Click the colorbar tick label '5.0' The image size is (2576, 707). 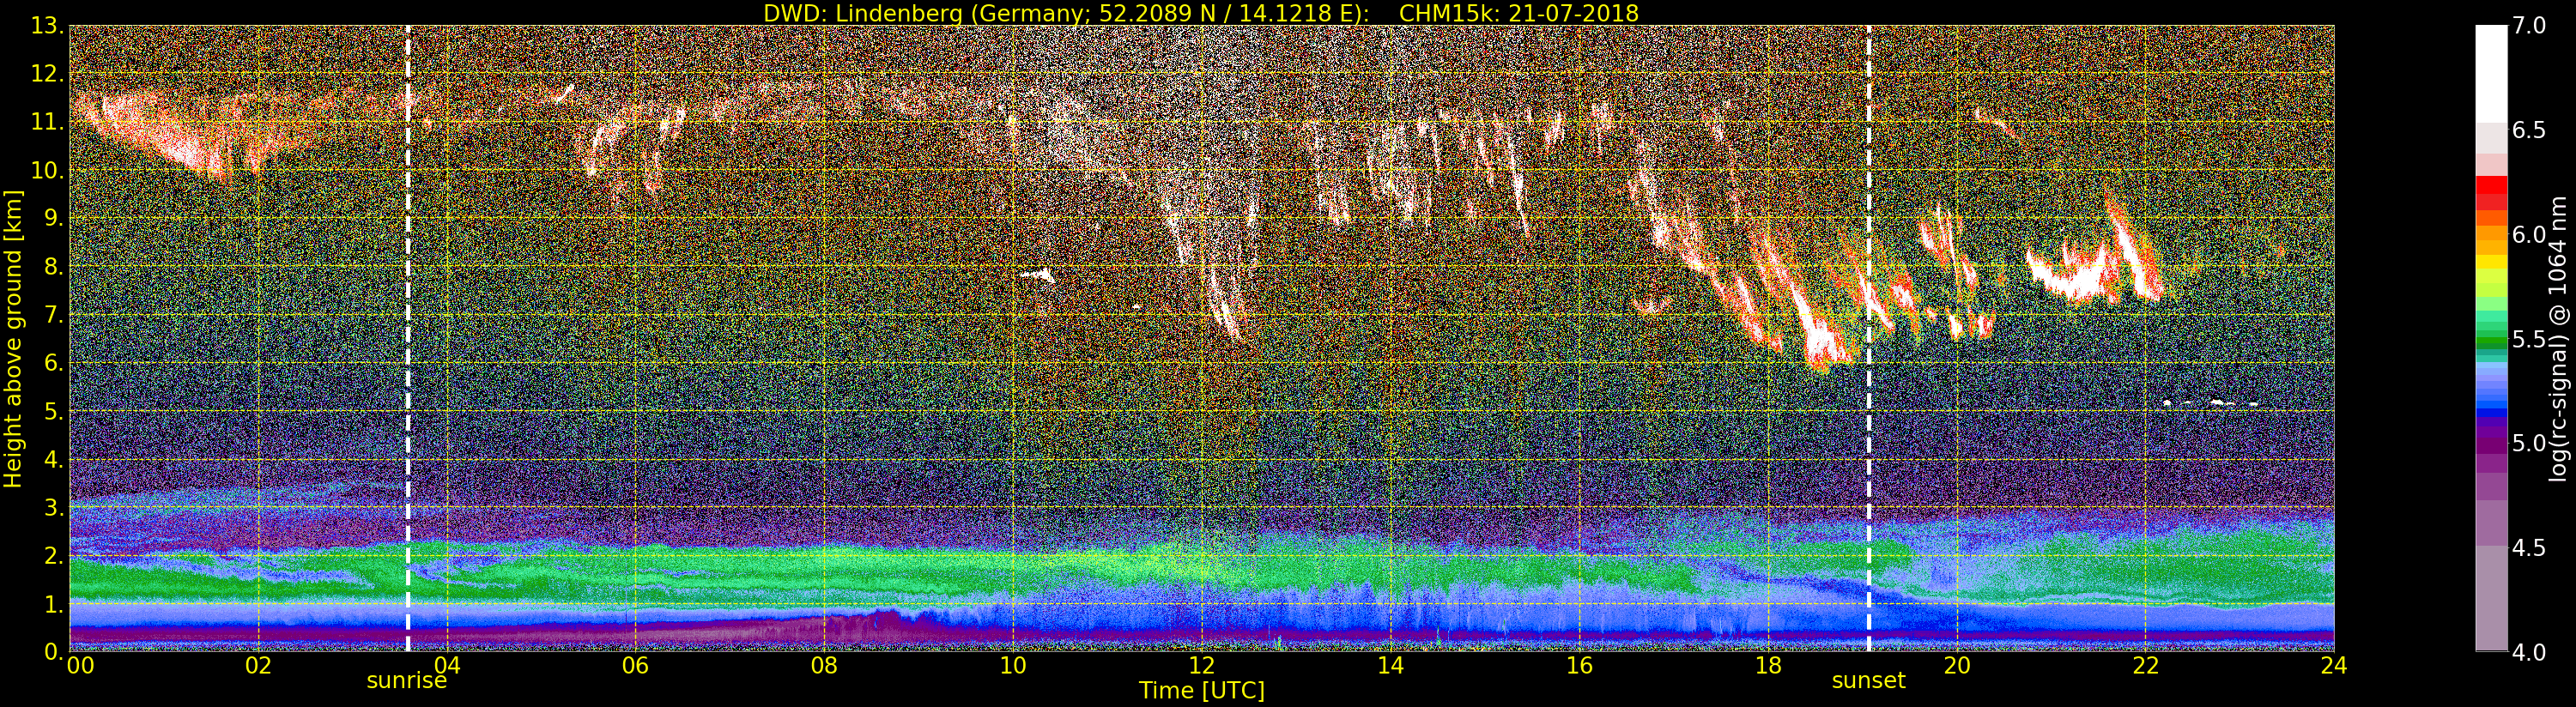pos(2529,443)
